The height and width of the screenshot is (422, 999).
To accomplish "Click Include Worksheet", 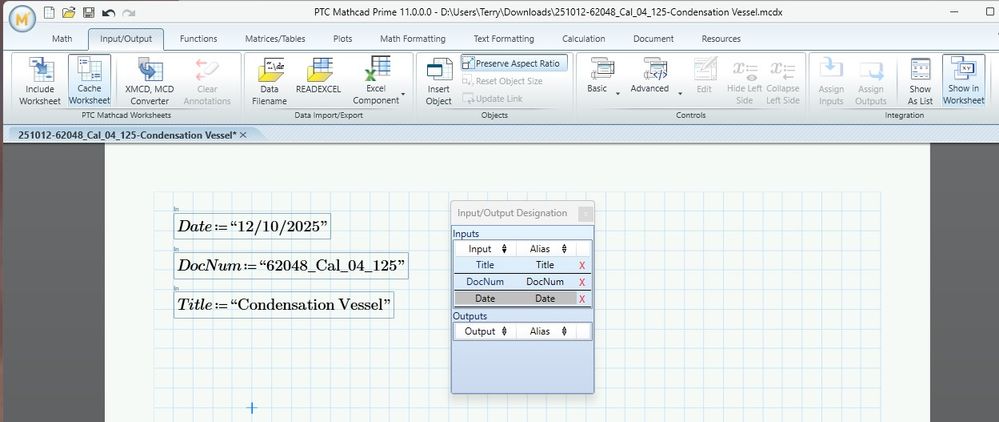I will click(40, 81).
